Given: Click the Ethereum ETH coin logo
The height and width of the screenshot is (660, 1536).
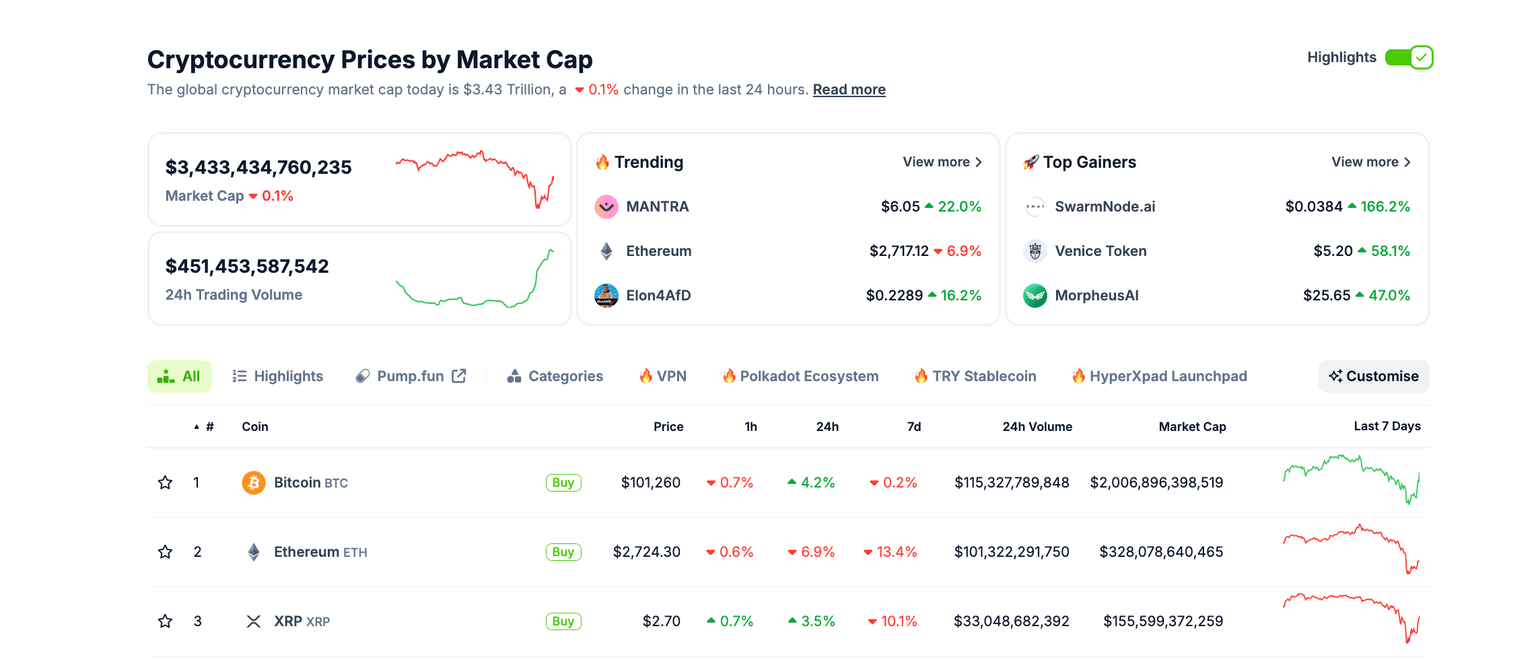Looking at the screenshot, I should (x=254, y=551).
